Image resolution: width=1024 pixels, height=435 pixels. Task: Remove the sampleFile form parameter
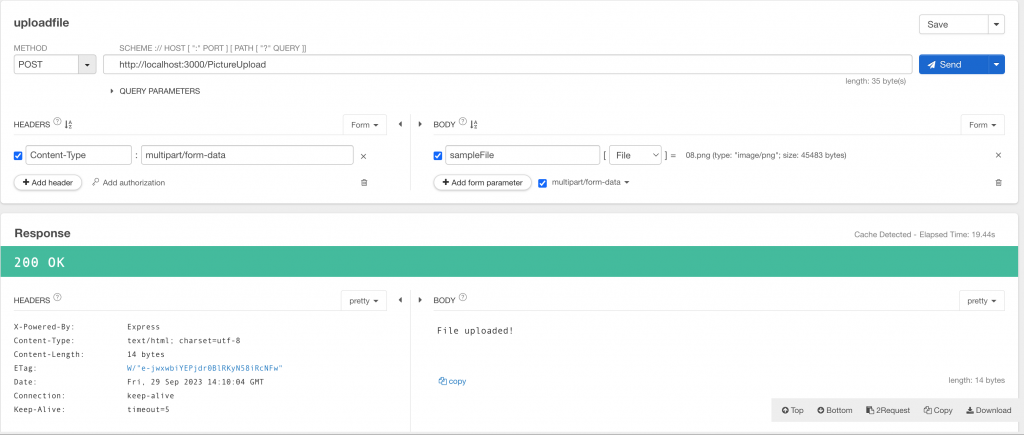[998, 156]
